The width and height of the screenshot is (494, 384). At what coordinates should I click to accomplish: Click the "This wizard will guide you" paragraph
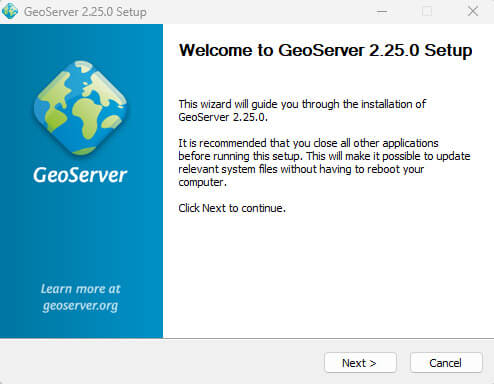pyautogui.click(x=302, y=111)
